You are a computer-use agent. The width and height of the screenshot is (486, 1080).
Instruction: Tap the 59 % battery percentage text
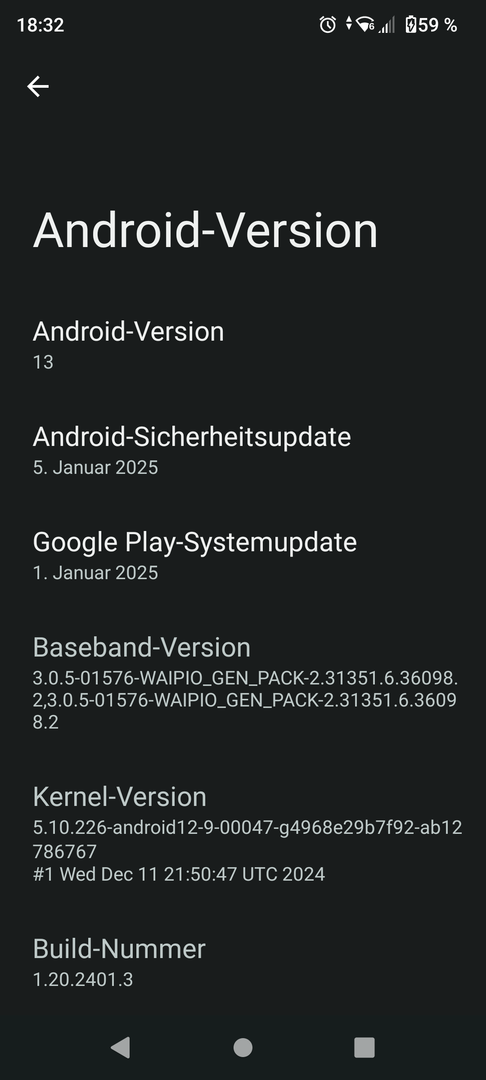click(x=438, y=25)
